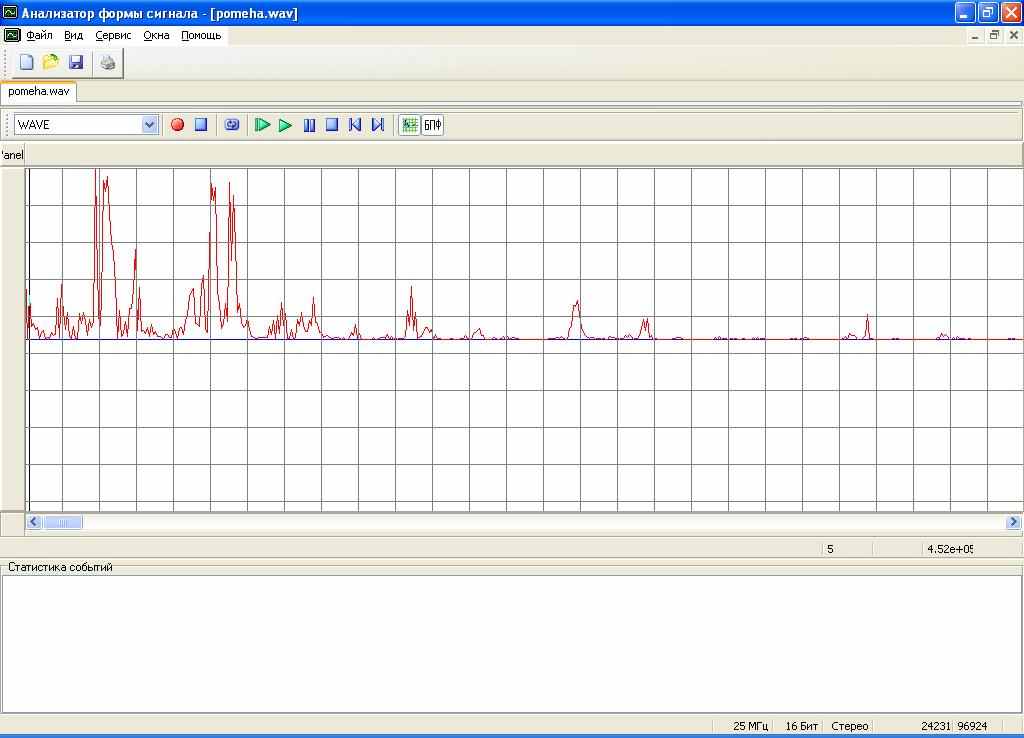The width and height of the screenshot is (1024, 738).
Task: Toggle the БПФ spectrum button
Action: click(432, 125)
